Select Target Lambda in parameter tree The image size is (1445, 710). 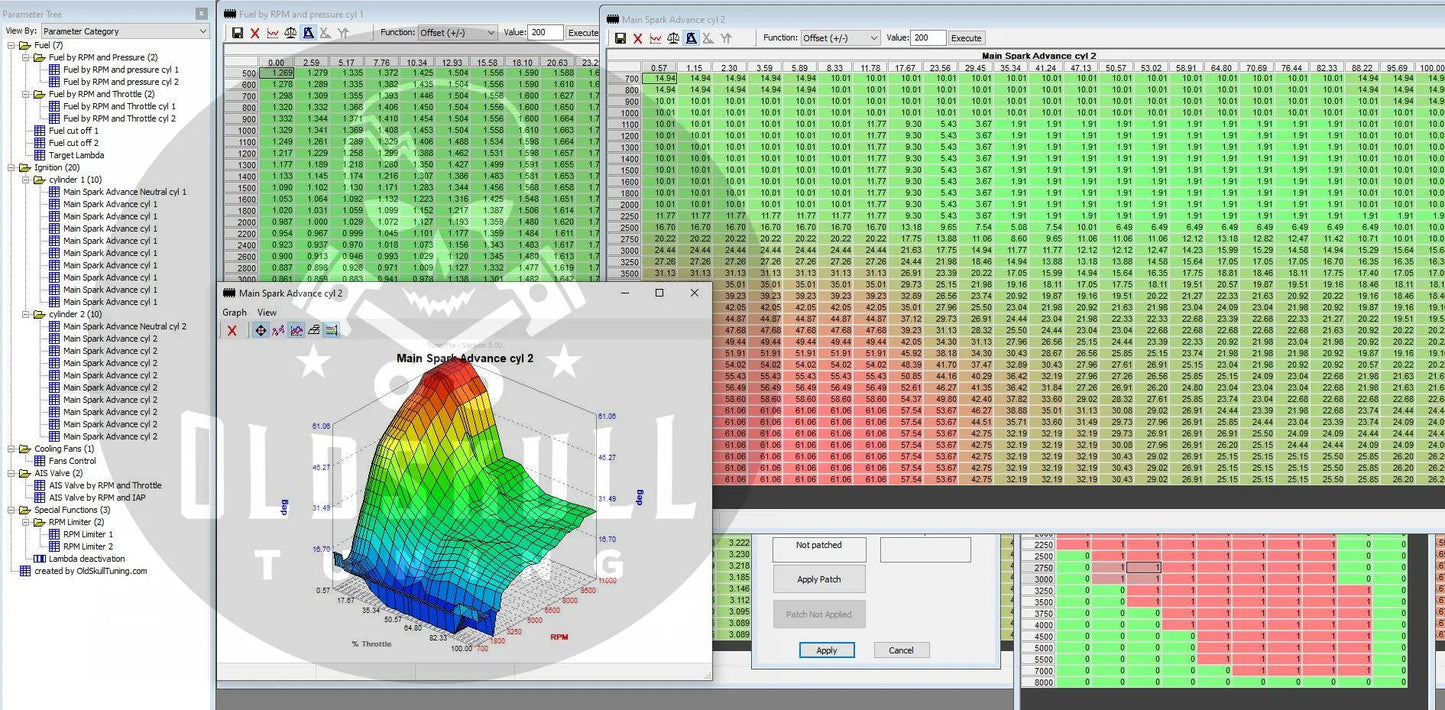(76, 155)
